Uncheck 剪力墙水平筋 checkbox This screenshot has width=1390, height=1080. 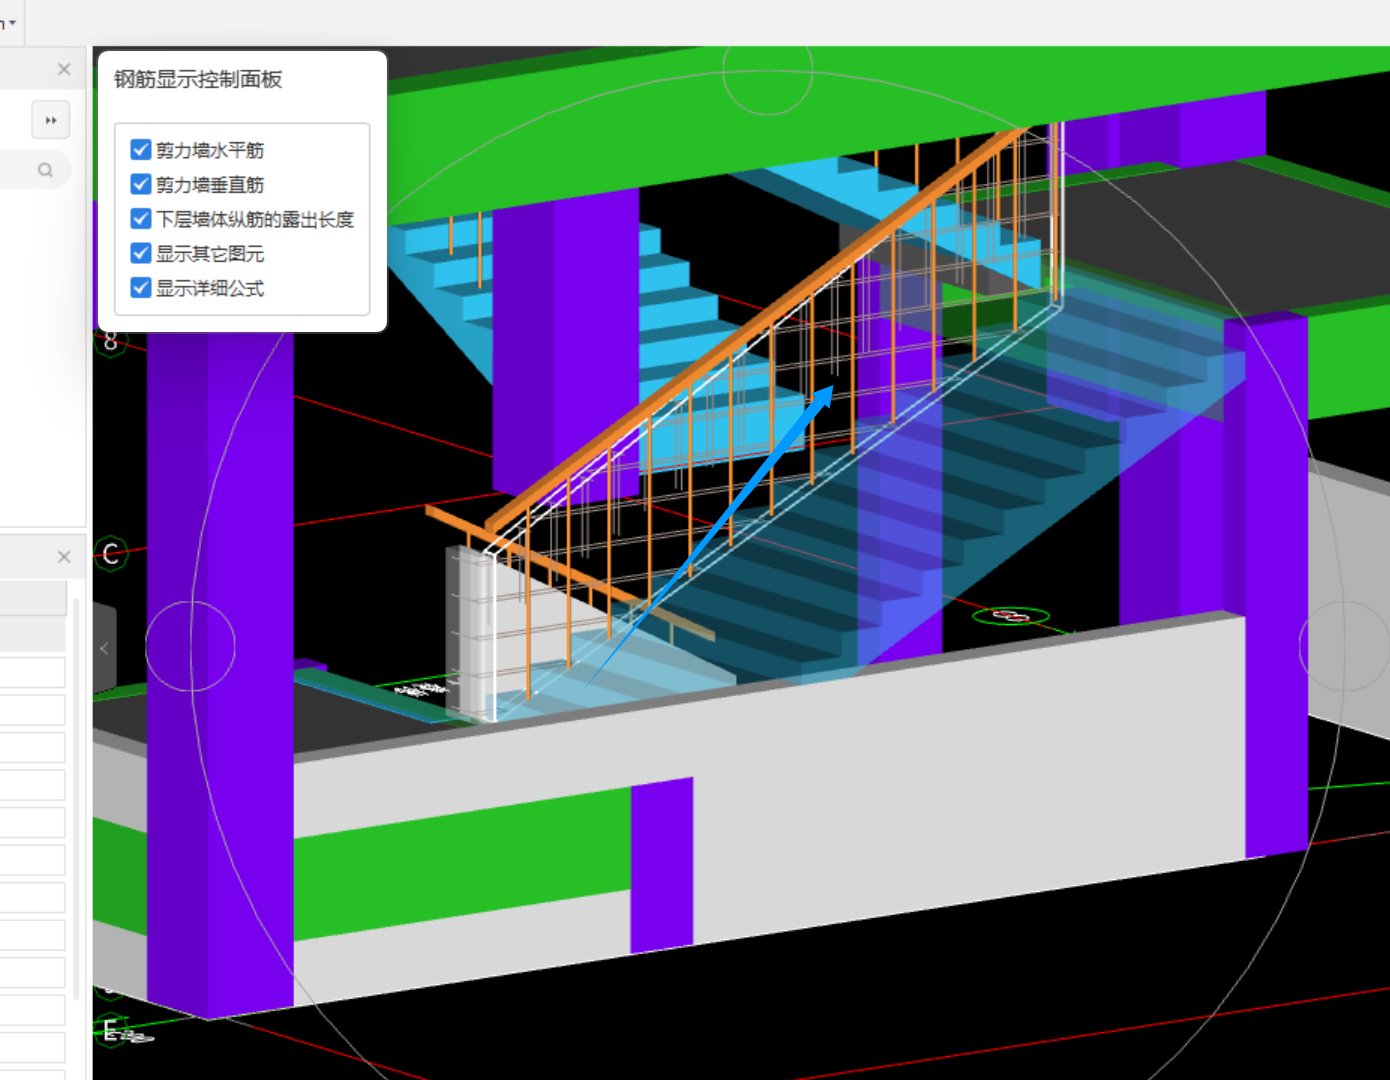click(x=141, y=150)
